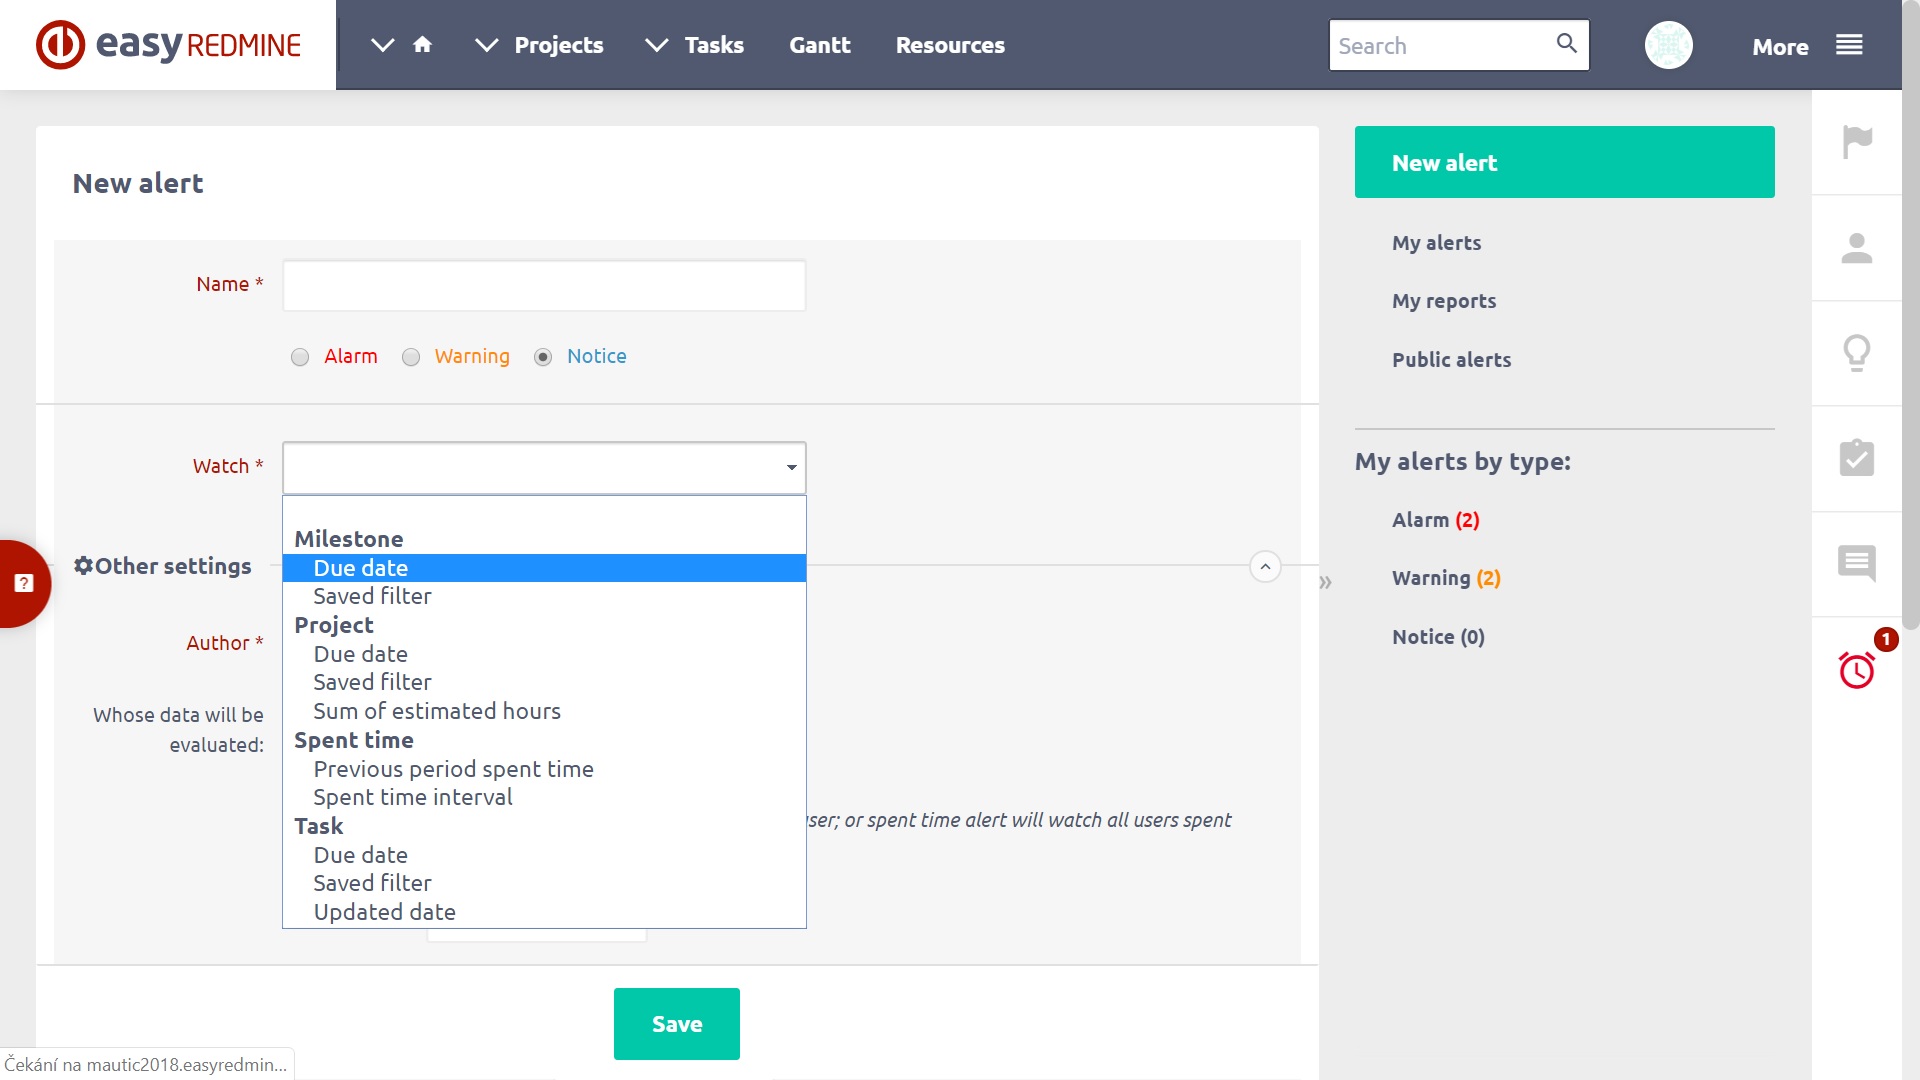Select the Warning radio button
This screenshot has height=1080, width=1920.
tap(411, 357)
